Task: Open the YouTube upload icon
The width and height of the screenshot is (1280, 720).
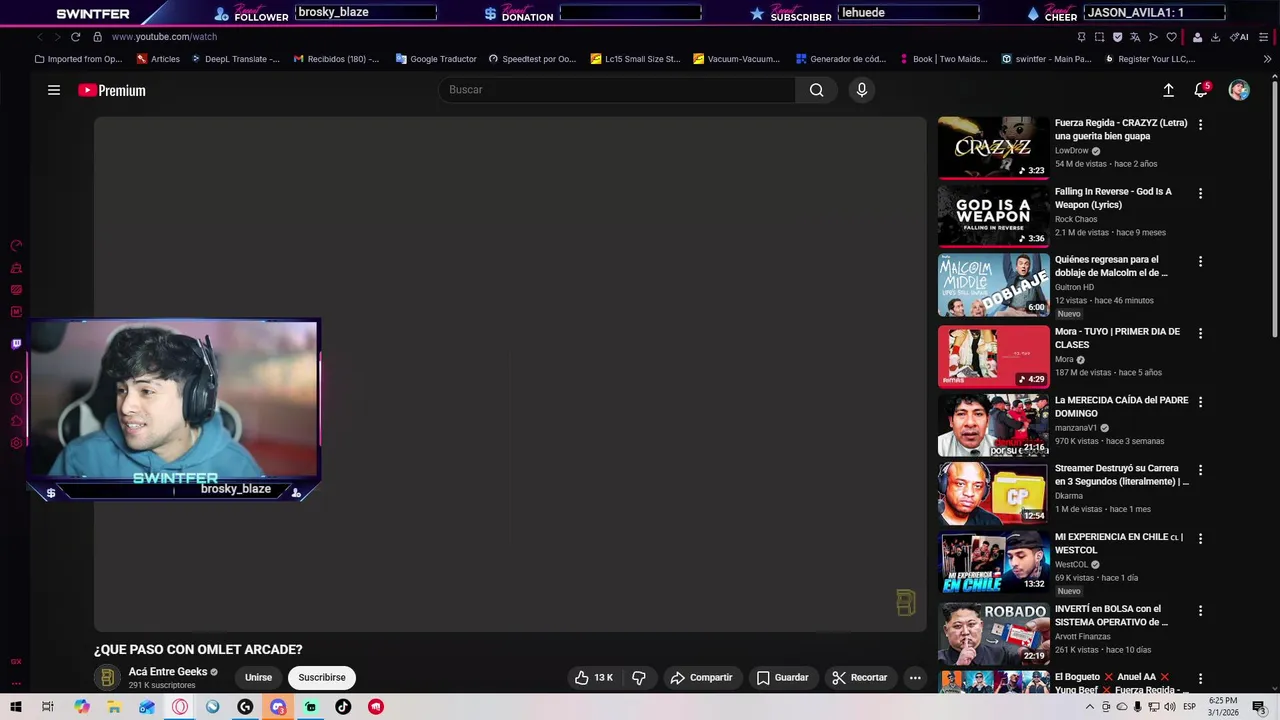Action: pos(1168,90)
